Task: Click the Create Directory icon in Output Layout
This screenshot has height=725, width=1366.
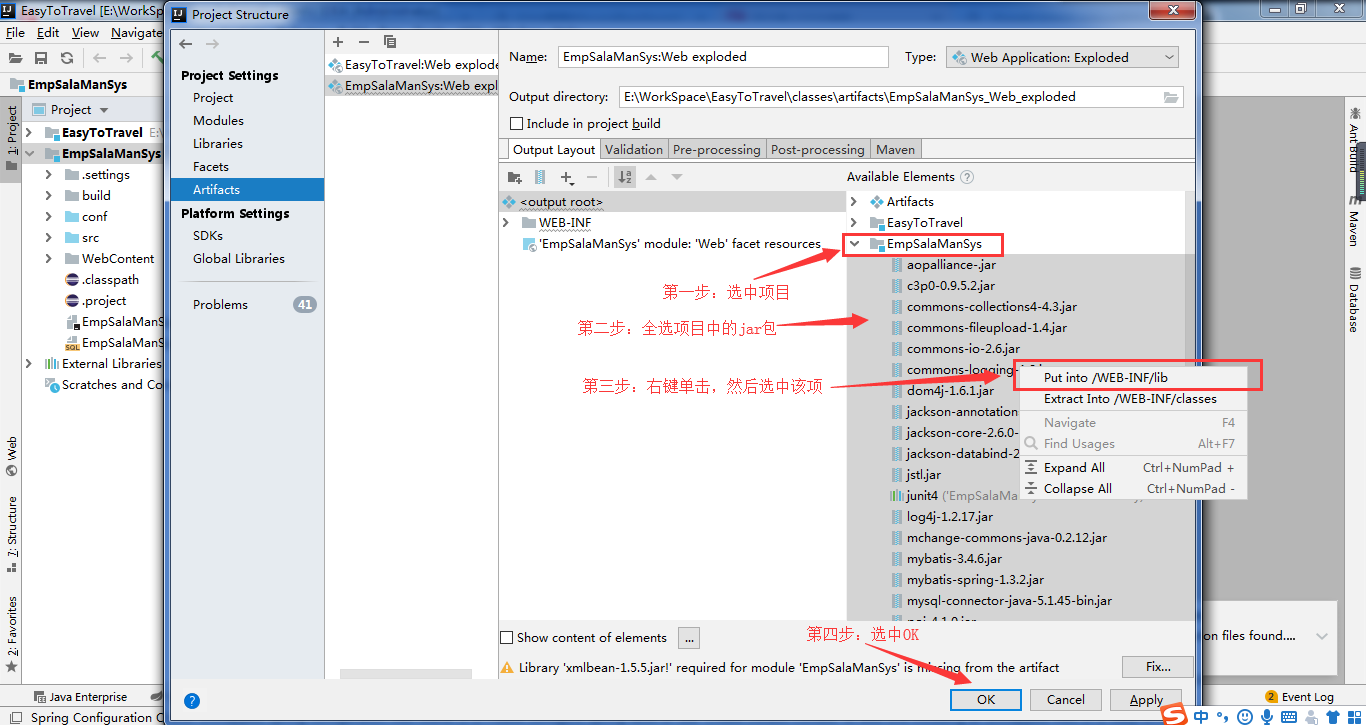Action: pyautogui.click(x=515, y=177)
